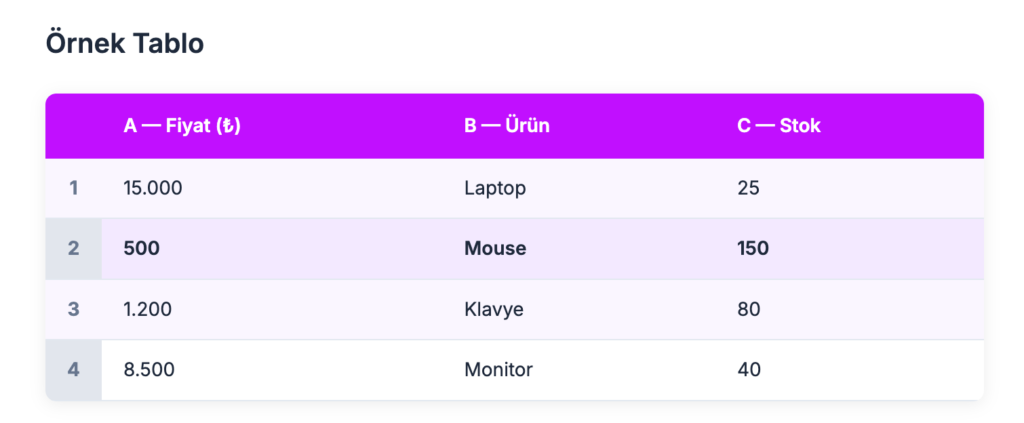Image resolution: width=1024 pixels, height=423 pixels.
Task: Click the stock cell showing 150
Action: pos(752,248)
